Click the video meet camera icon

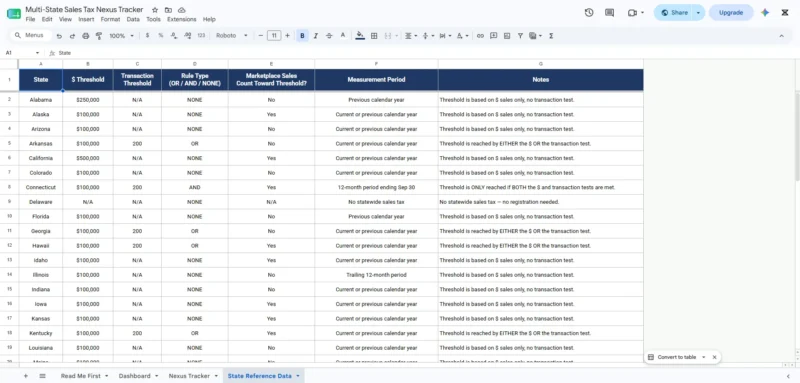[x=633, y=13]
